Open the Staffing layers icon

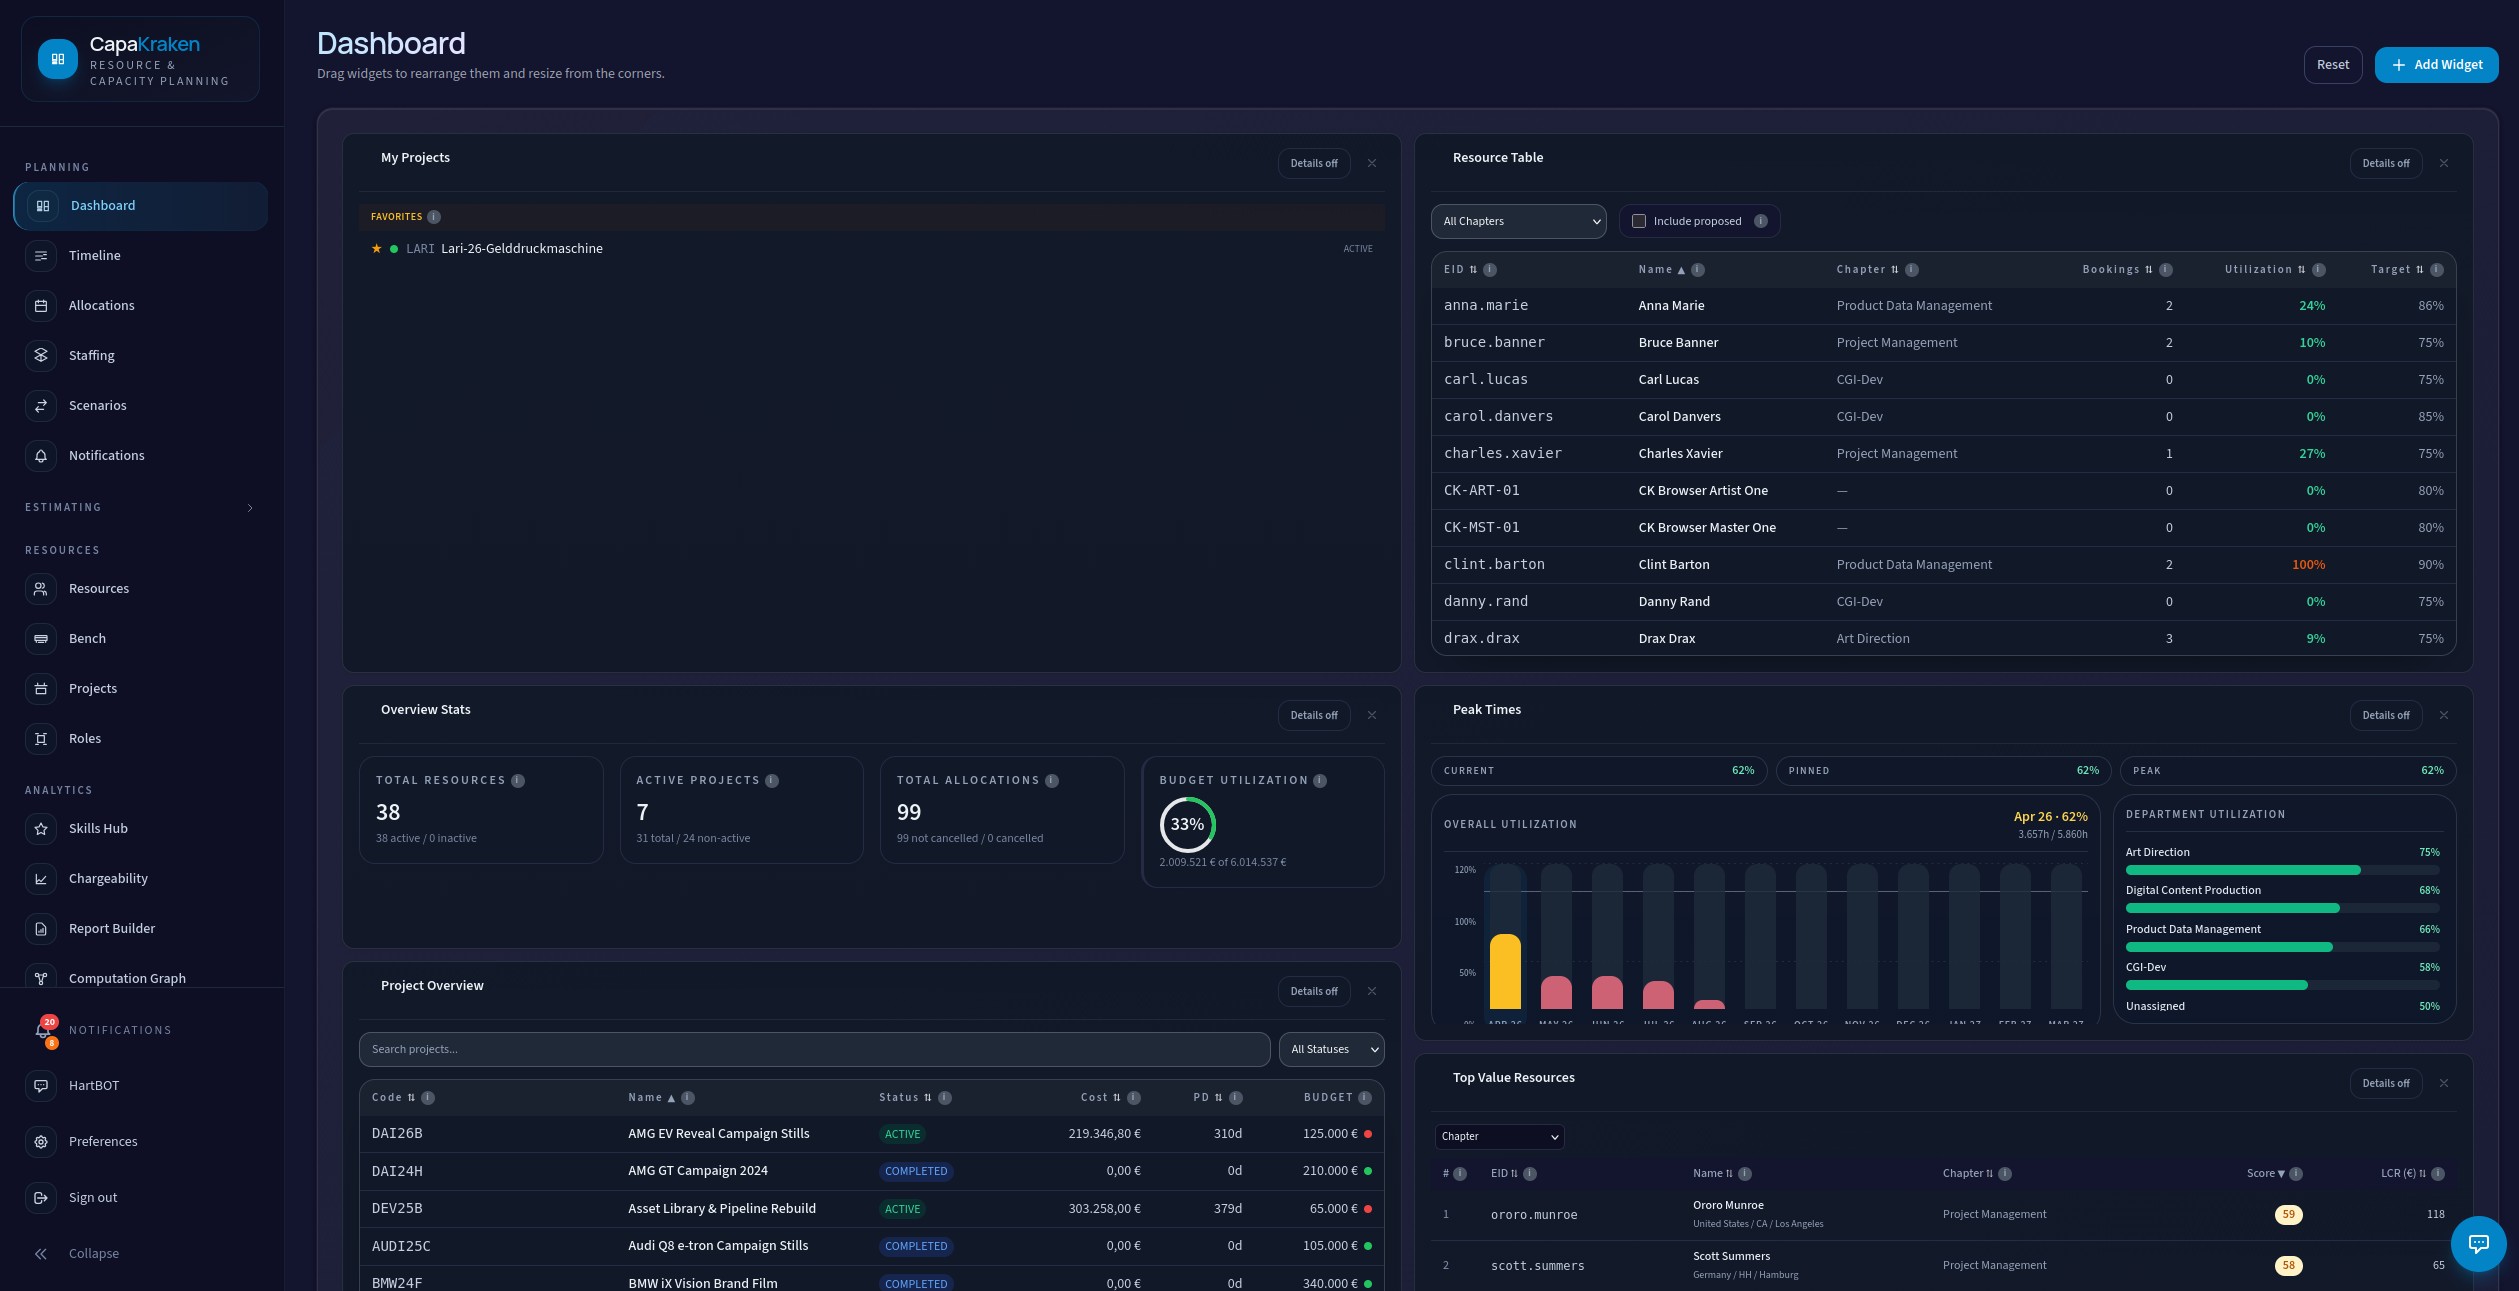(x=41, y=356)
